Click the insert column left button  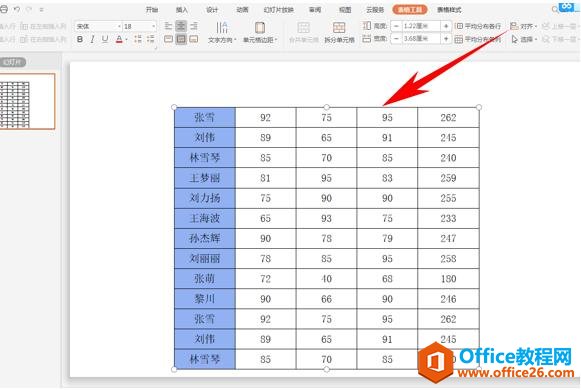point(43,26)
